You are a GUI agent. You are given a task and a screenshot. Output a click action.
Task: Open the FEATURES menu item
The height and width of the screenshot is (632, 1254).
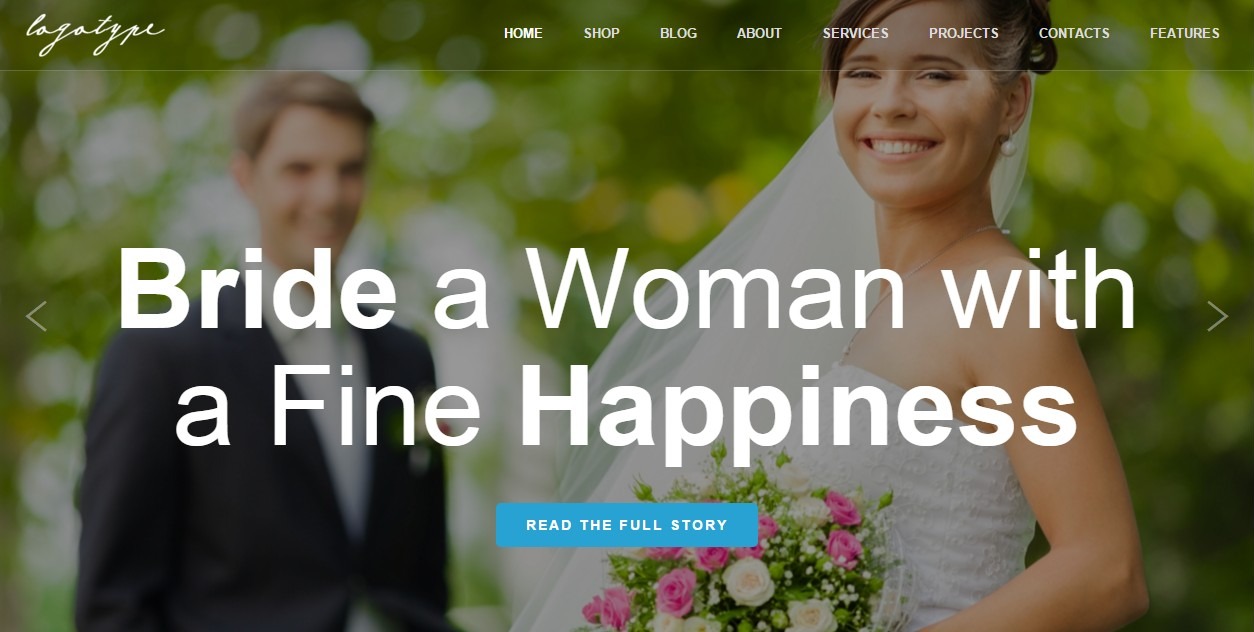click(1185, 33)
